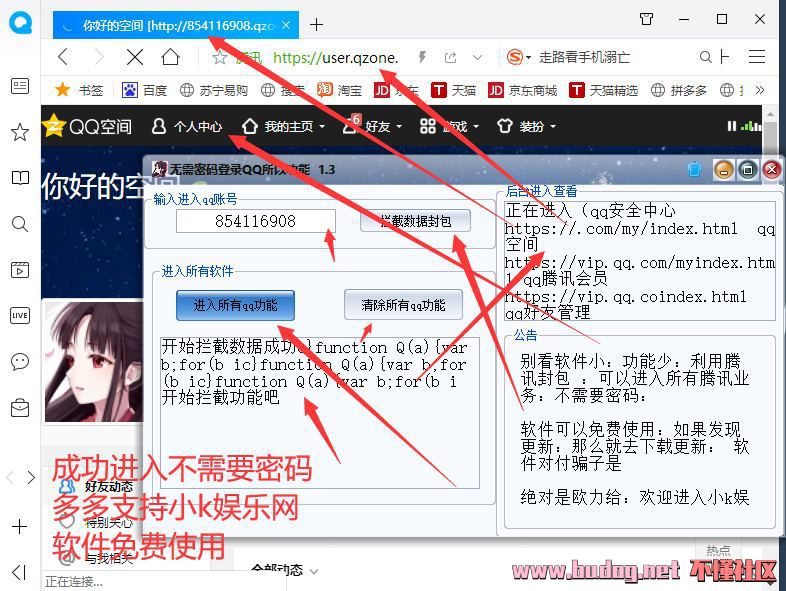Image resolution: width=786 pixels, height=591 pixels.
Task: Open the 天猫精选 bookmark
Action: click(x=604, y=90)
